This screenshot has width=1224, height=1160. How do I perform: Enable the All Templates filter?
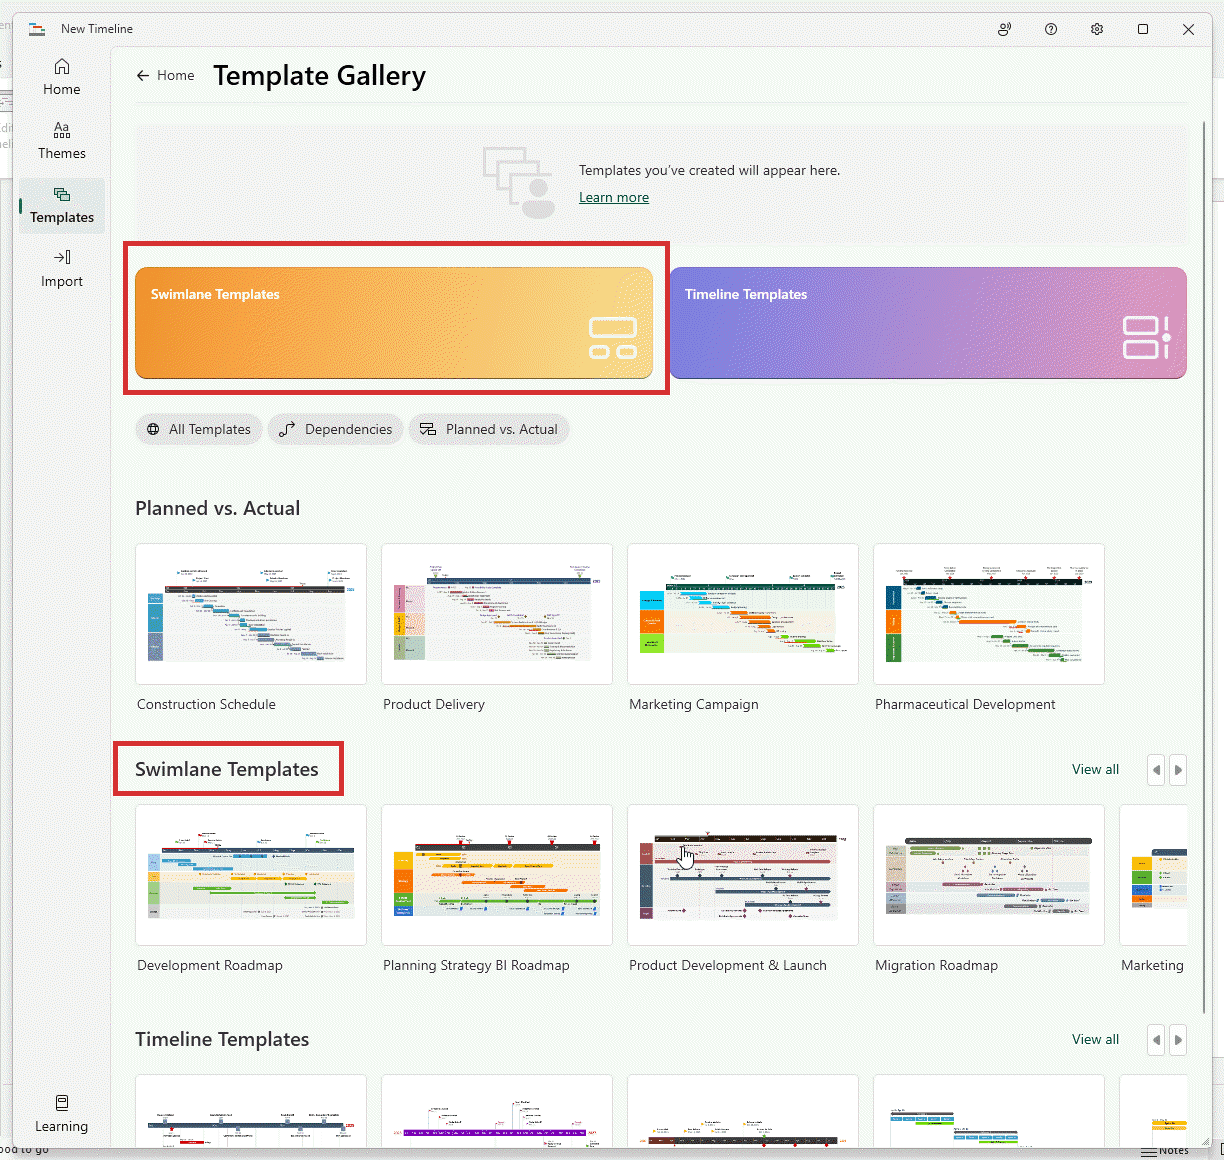(198, 429)
